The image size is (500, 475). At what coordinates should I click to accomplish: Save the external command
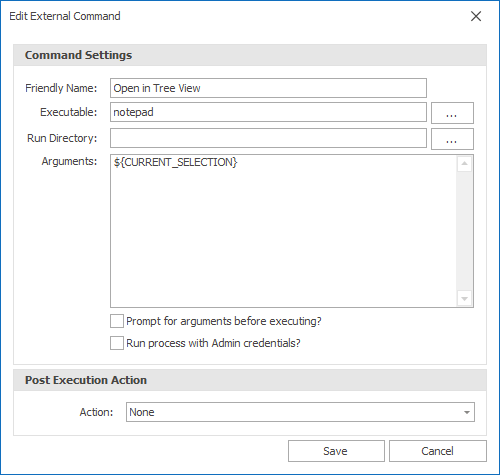coord(336,451)
